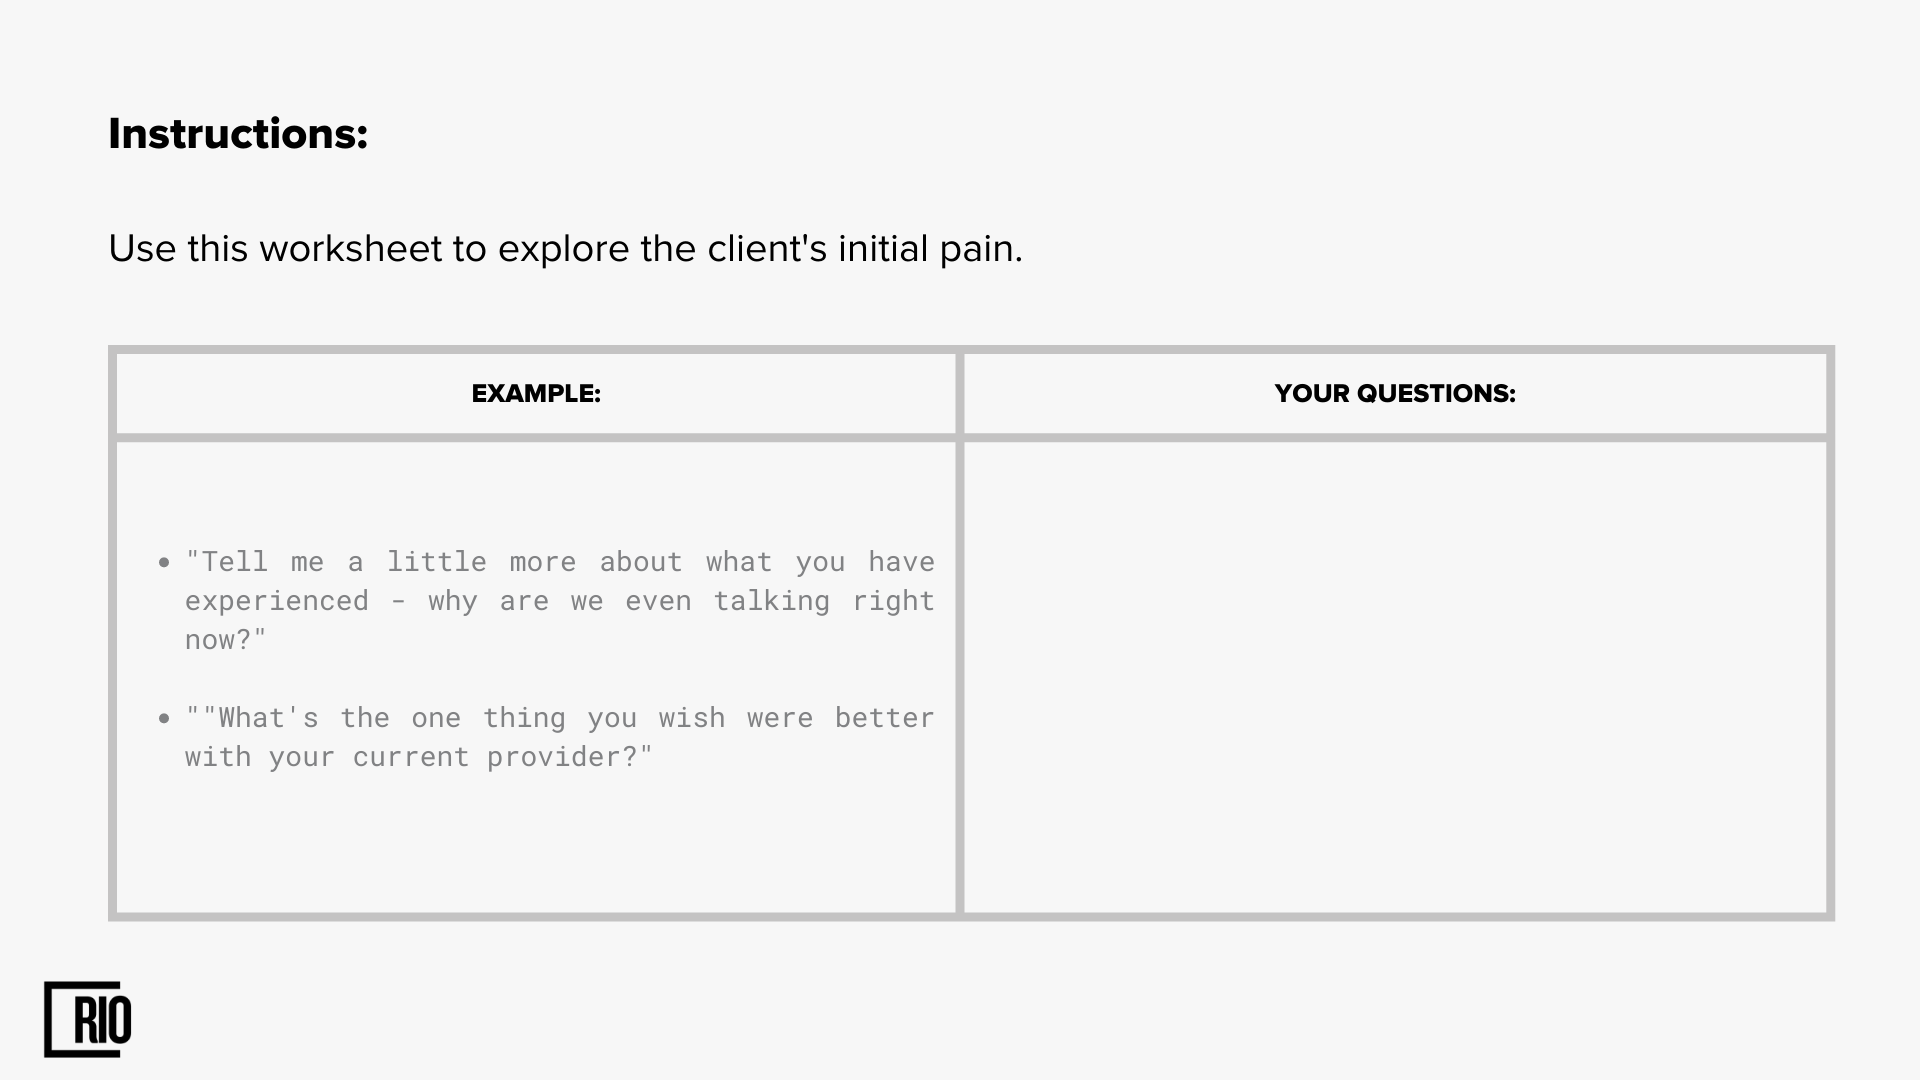The image size is (1920, 1080).
Task: Click the word 'provider?' in second example
Action: click(569, 757)
